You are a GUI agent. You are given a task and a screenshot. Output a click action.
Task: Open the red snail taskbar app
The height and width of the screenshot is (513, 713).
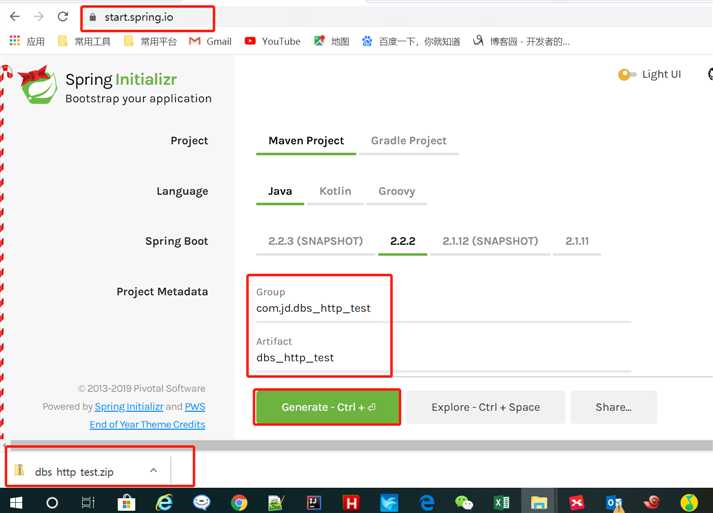[652, 503]
